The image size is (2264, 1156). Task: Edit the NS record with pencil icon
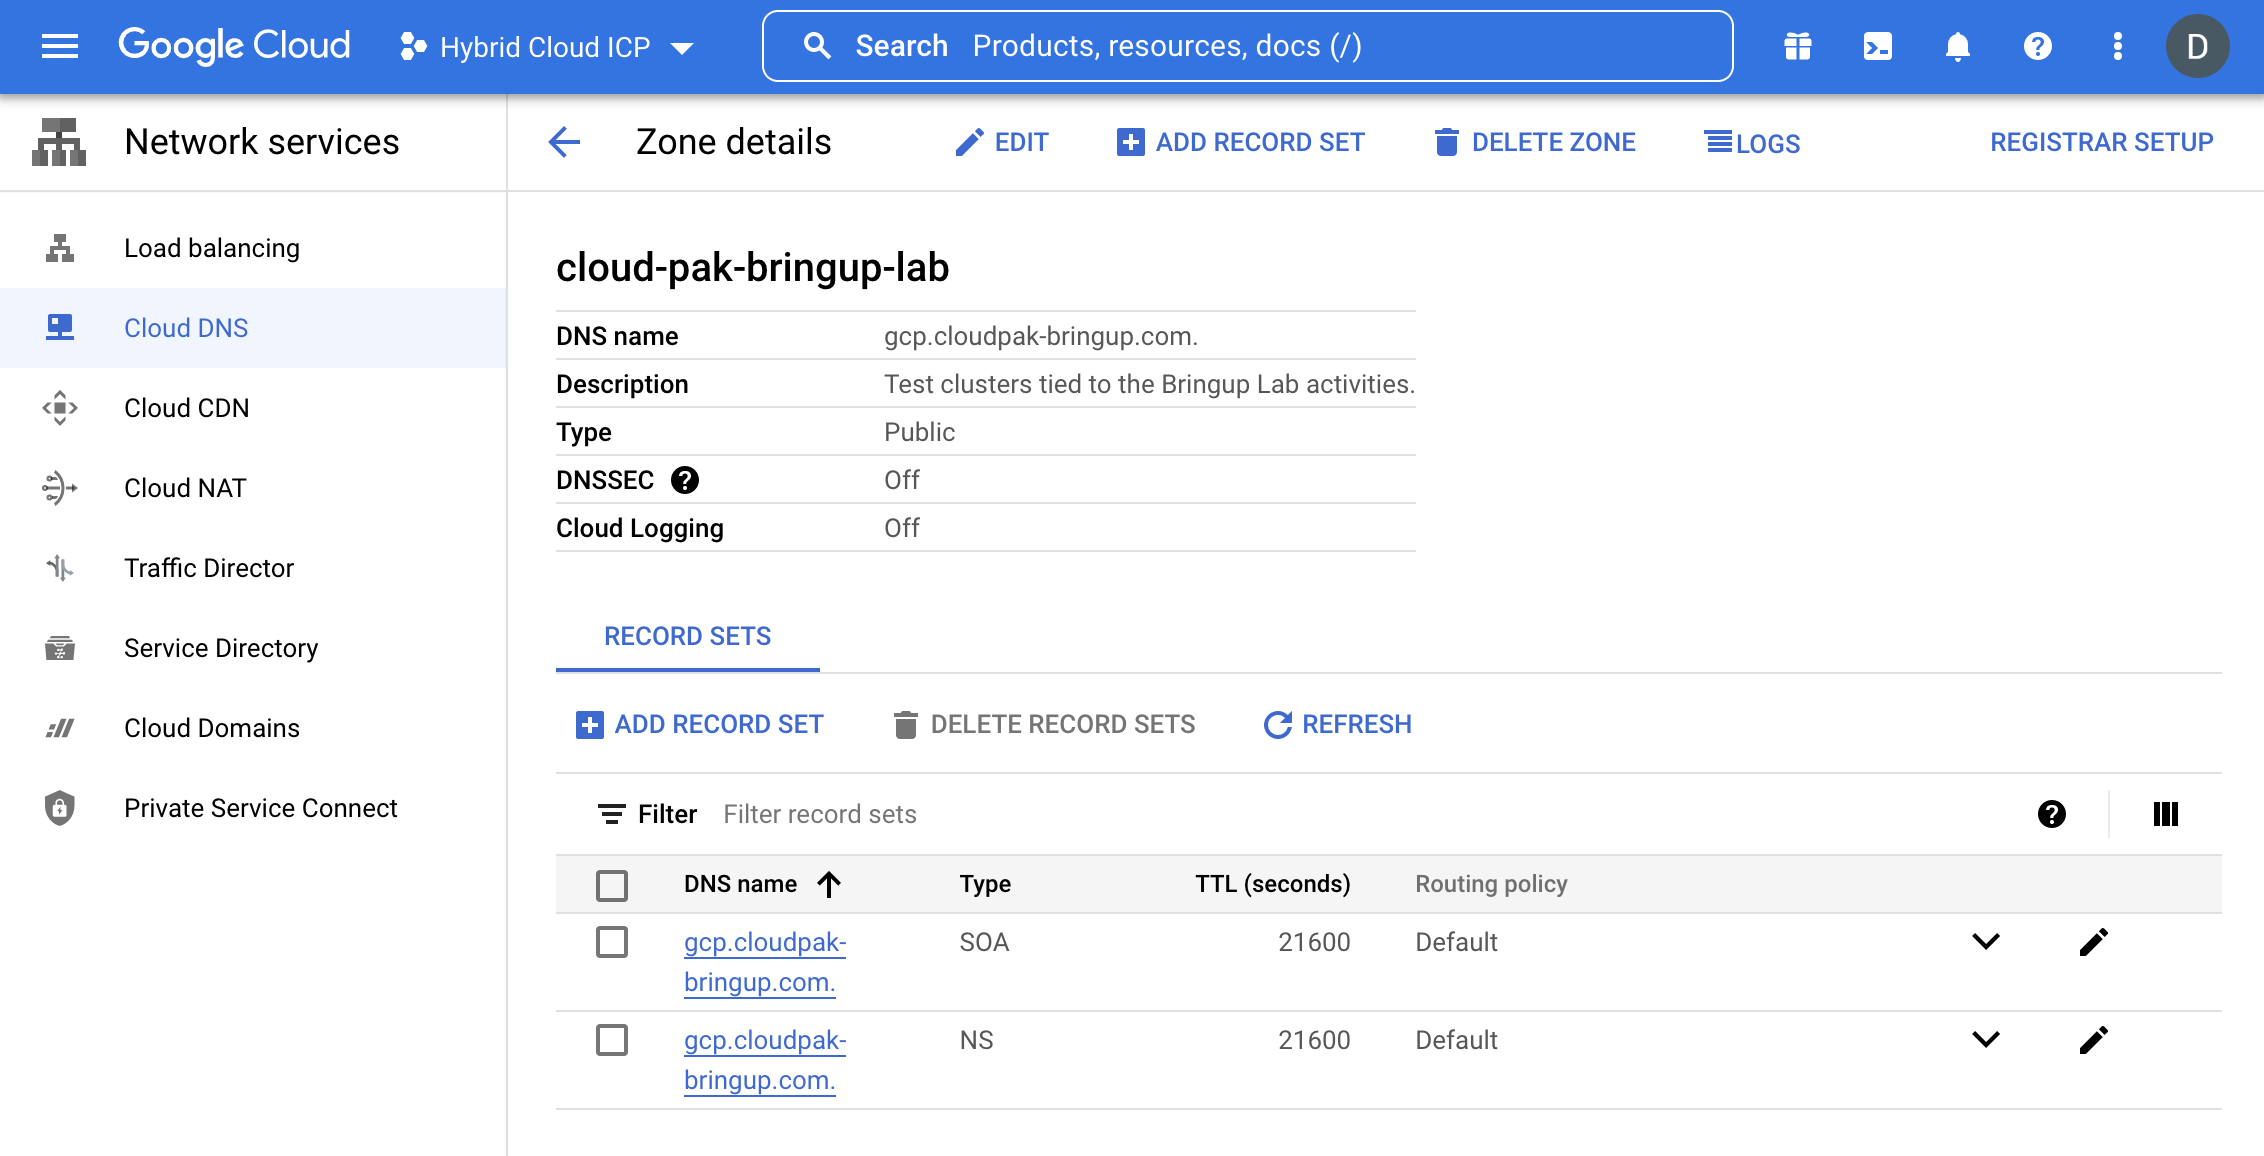(x=2094, y=1040)
